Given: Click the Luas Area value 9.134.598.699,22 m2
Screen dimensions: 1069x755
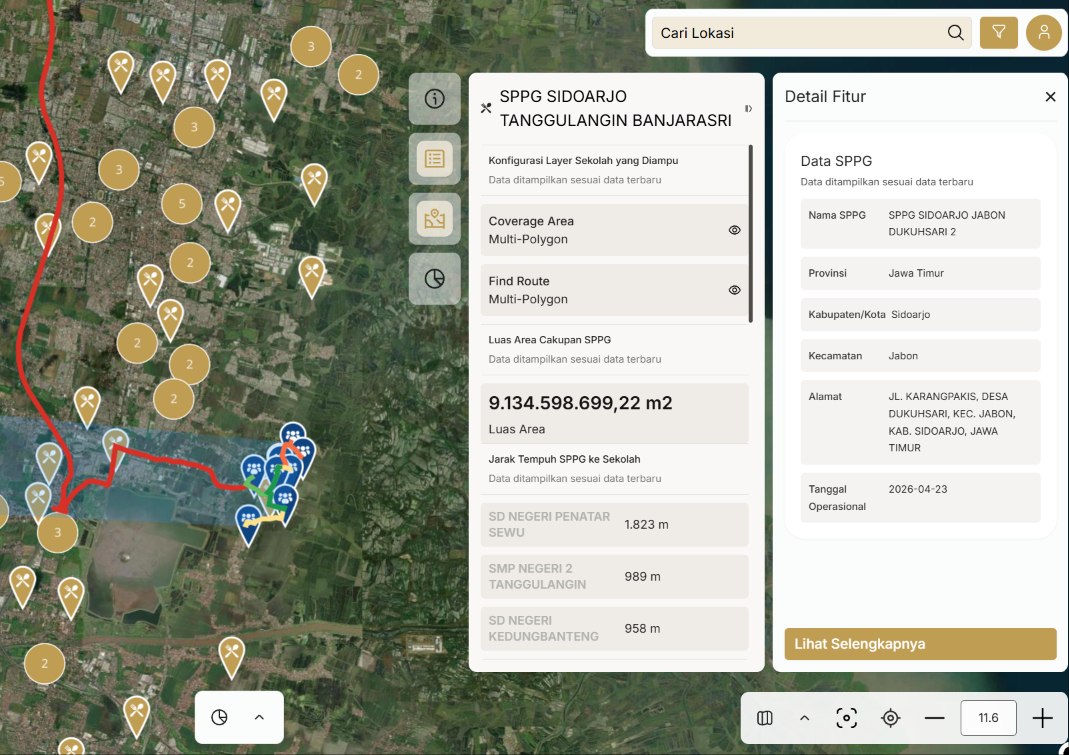Looking at the screenshot, I should tap(580, 402).
